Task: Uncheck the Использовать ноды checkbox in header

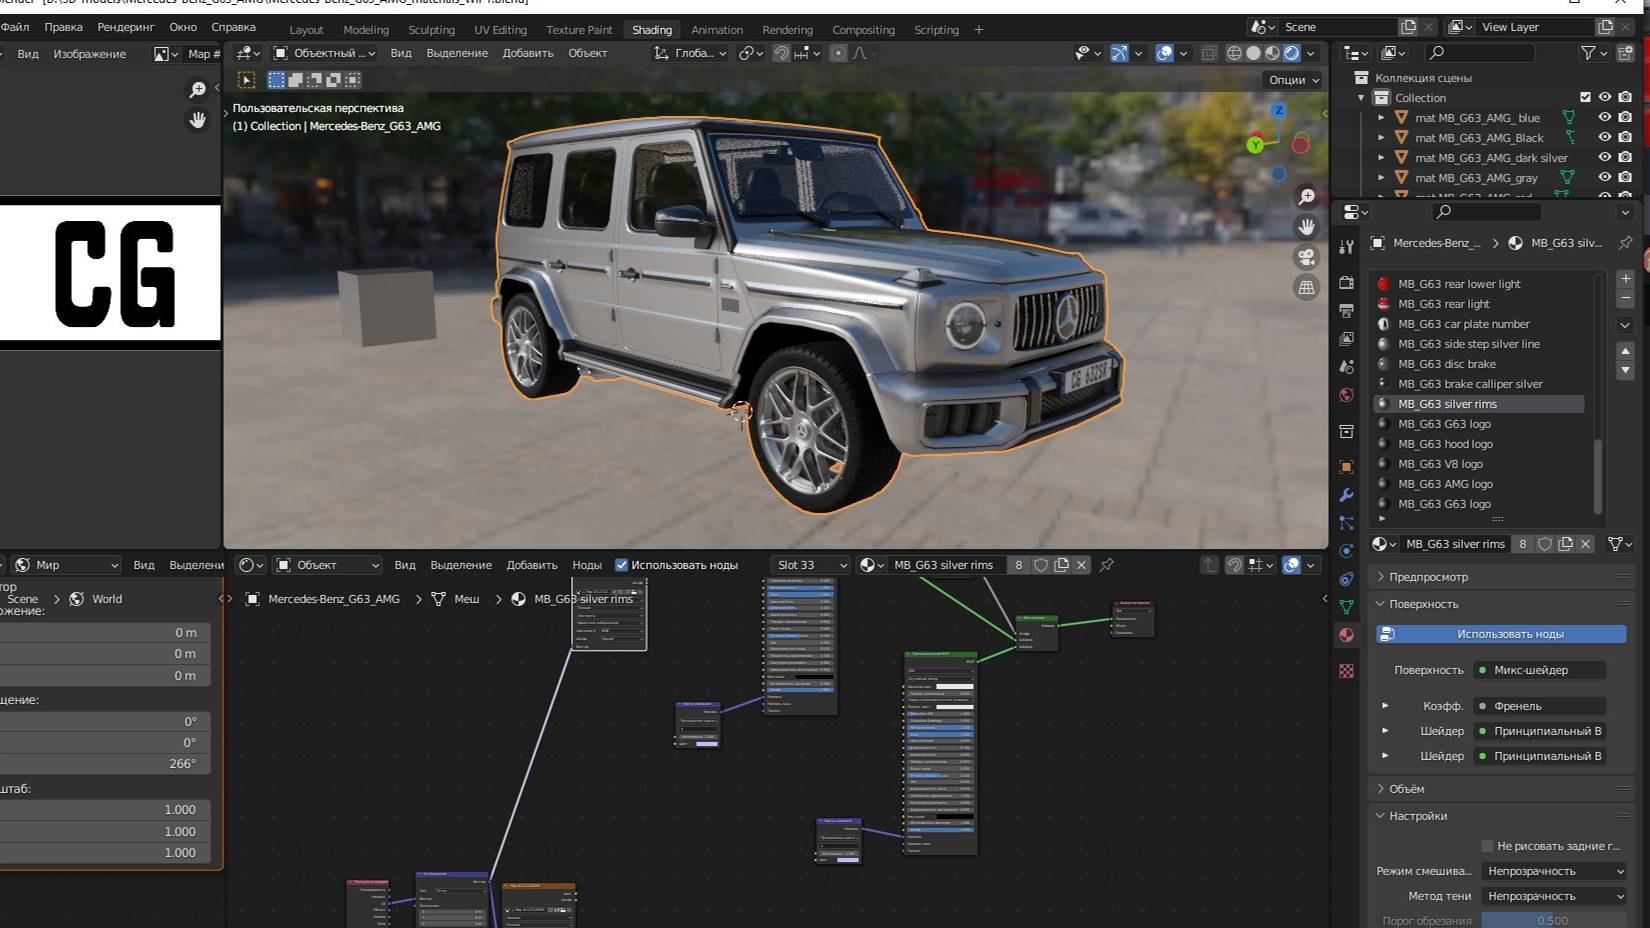Action: [622, 564]
